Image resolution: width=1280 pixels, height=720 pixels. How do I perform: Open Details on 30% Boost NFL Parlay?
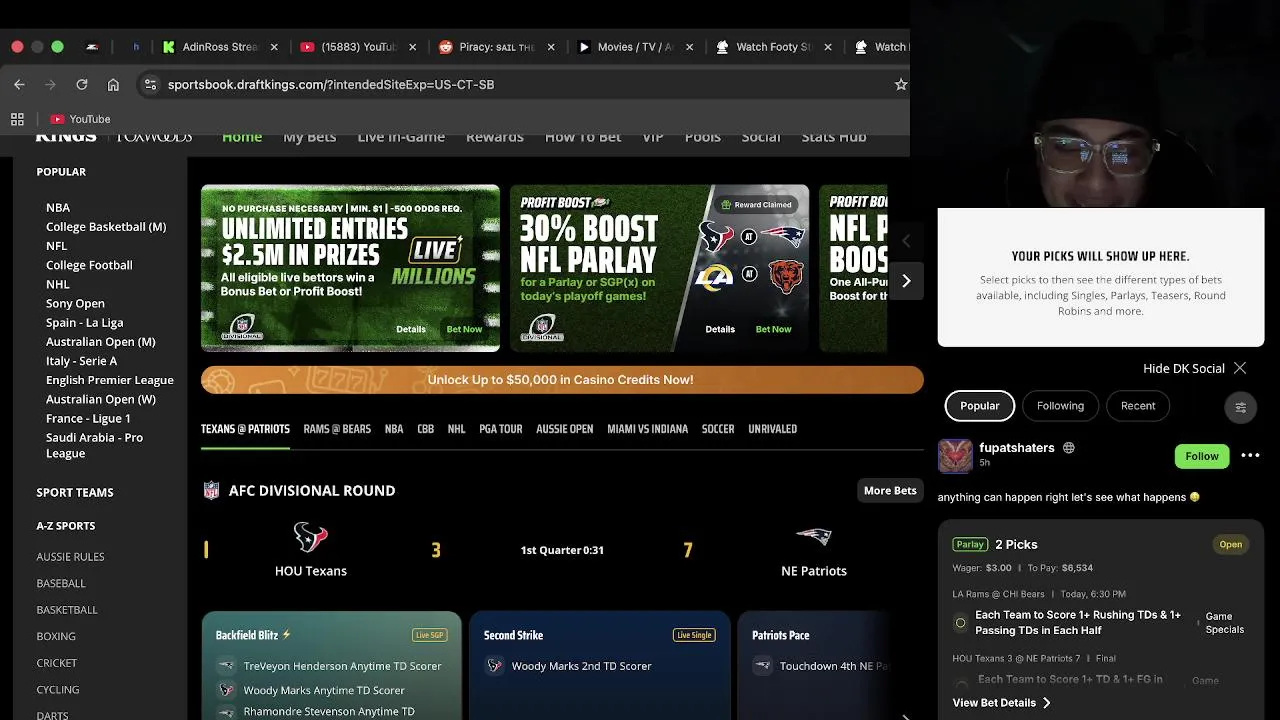[720, 329]
